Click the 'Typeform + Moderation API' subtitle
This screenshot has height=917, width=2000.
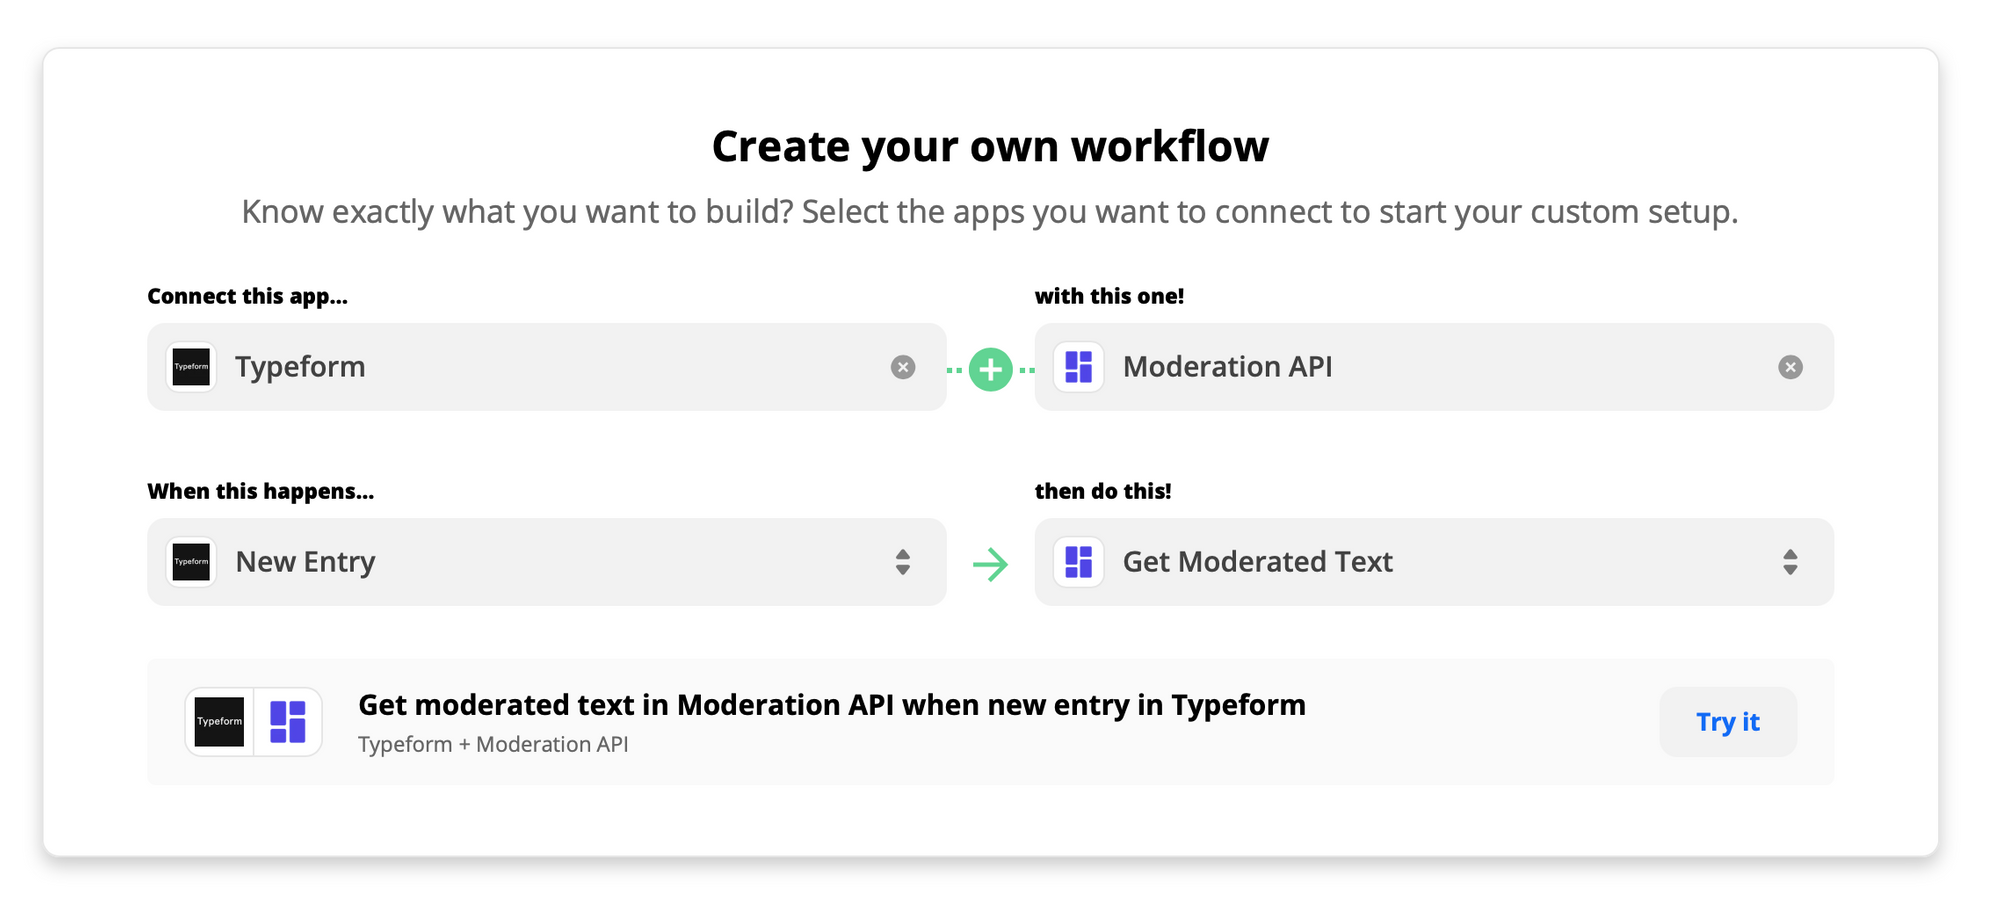pyautogui.click(x=493, y=744)
